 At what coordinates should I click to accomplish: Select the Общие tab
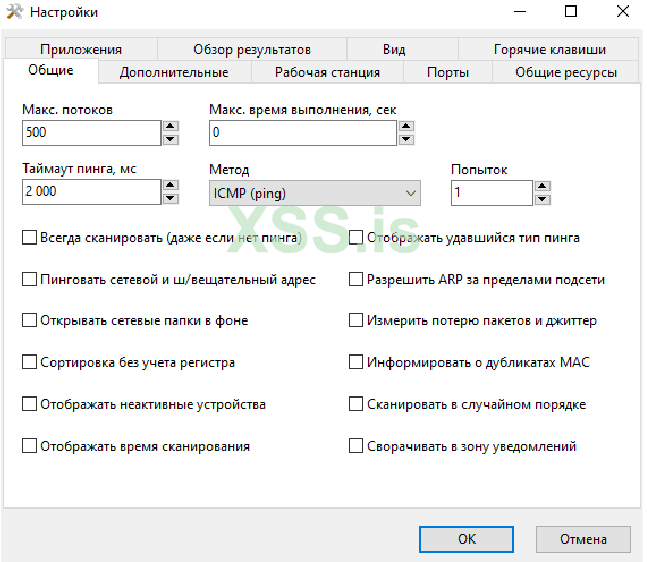(51, 71)
